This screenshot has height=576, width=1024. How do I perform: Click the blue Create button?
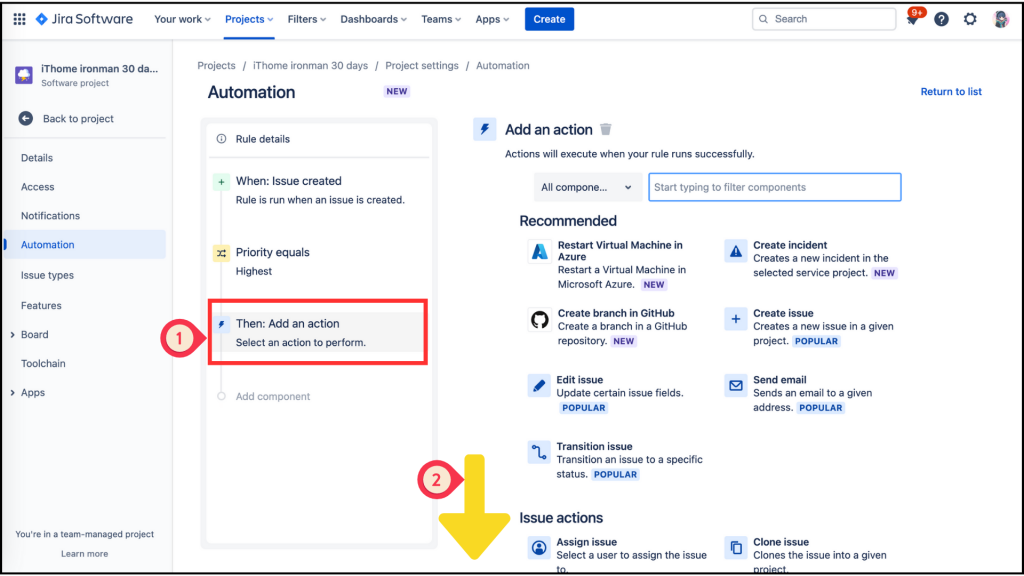(549, 19)
